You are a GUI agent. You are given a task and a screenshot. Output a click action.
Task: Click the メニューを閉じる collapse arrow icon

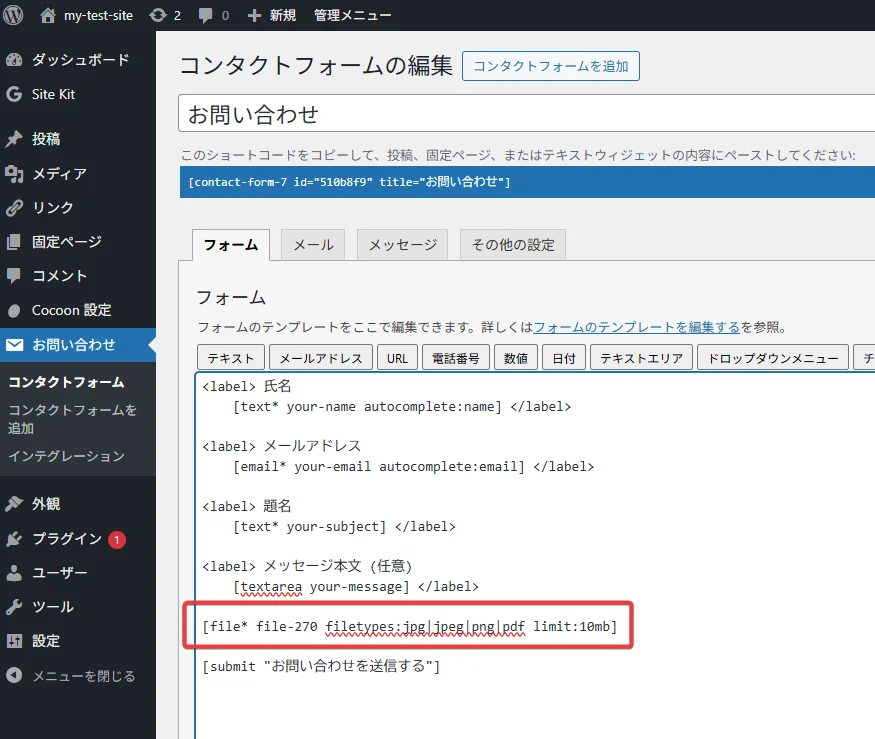point(14,675)
